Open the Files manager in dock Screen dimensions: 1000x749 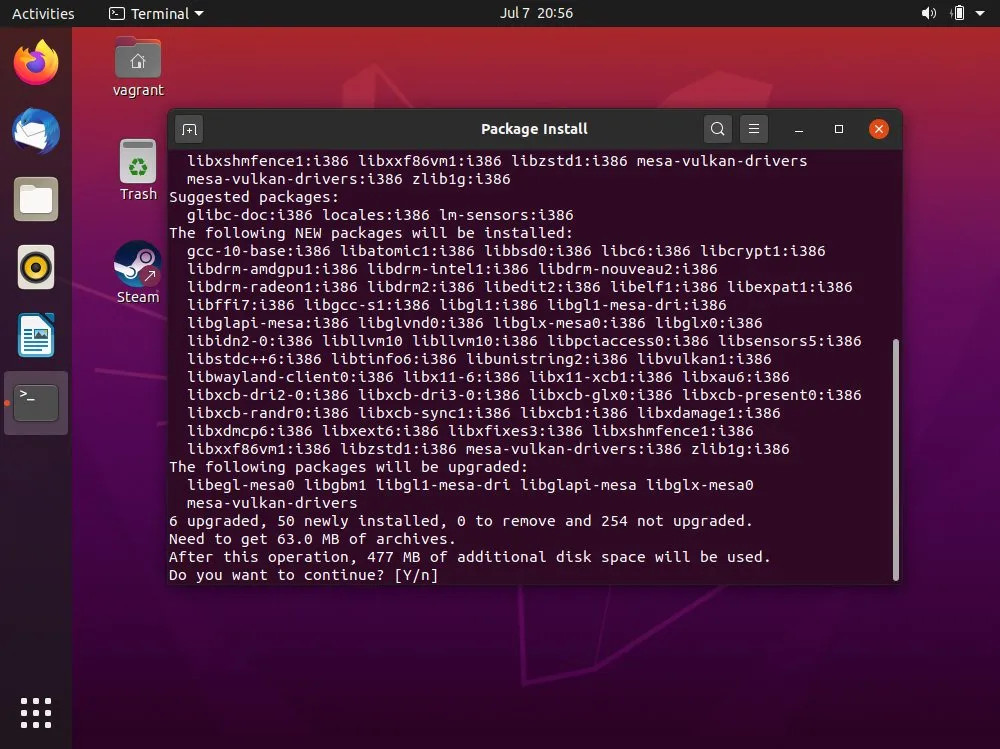[x=36, y=199]
